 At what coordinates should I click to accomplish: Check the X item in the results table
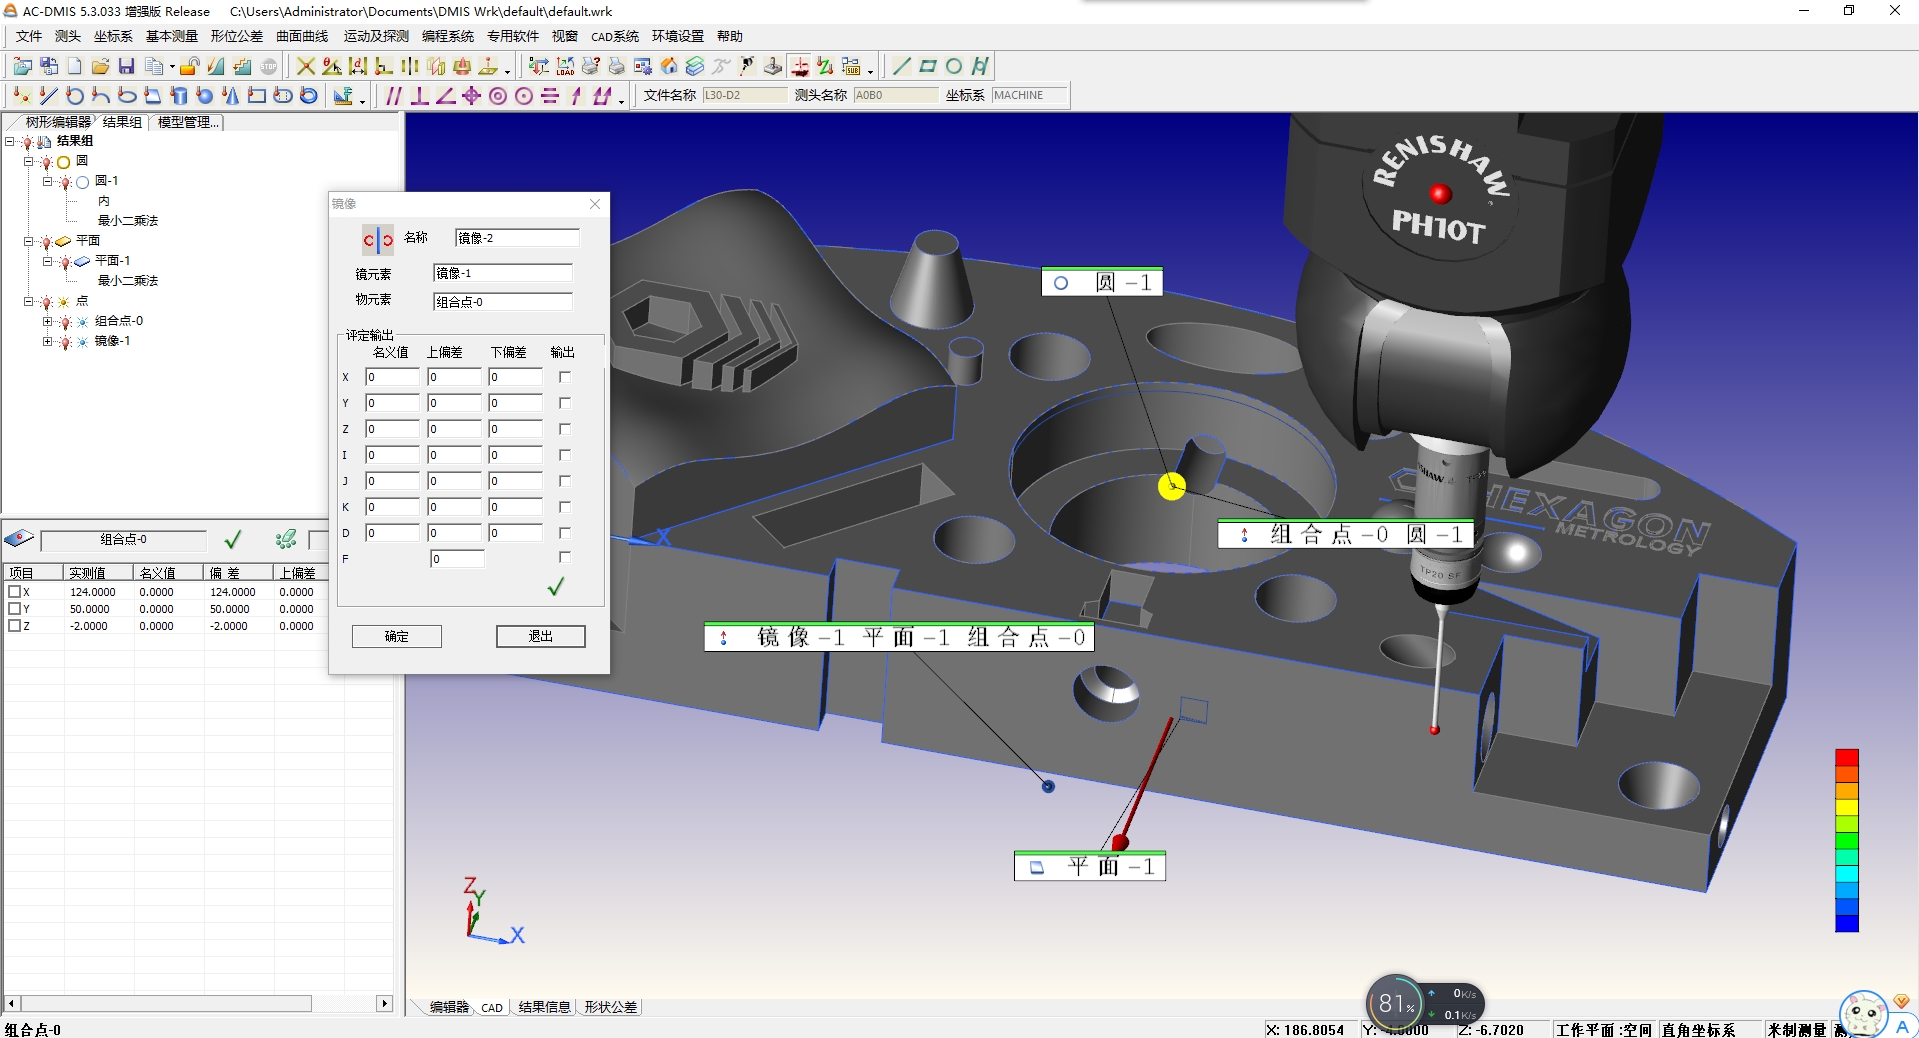(x=16, y=592)
